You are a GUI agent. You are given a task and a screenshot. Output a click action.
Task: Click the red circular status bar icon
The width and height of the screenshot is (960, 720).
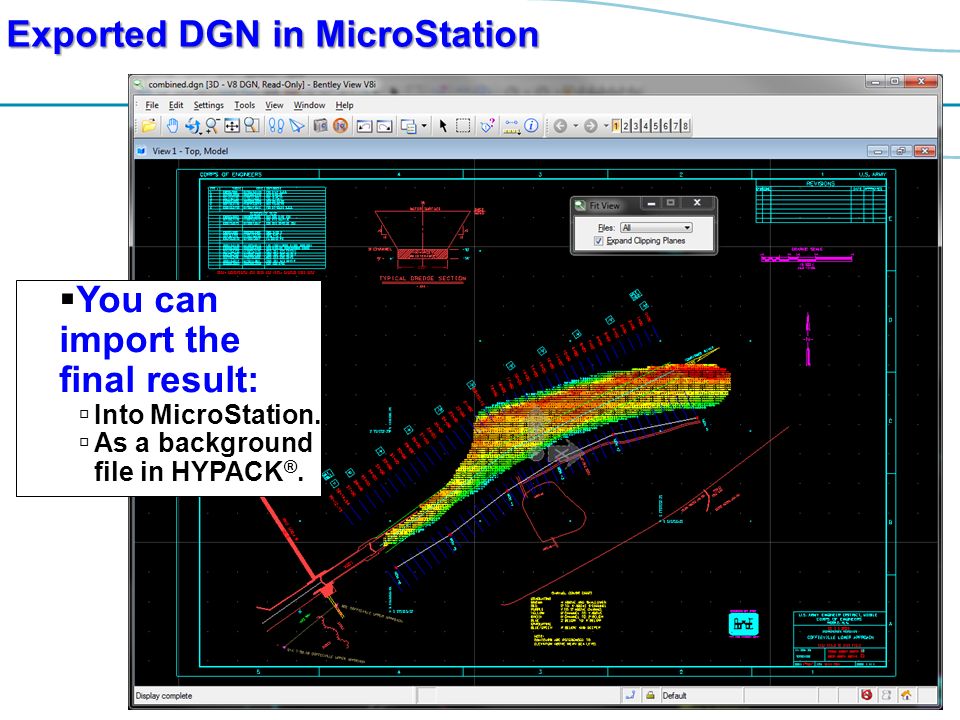coord(866,695)
